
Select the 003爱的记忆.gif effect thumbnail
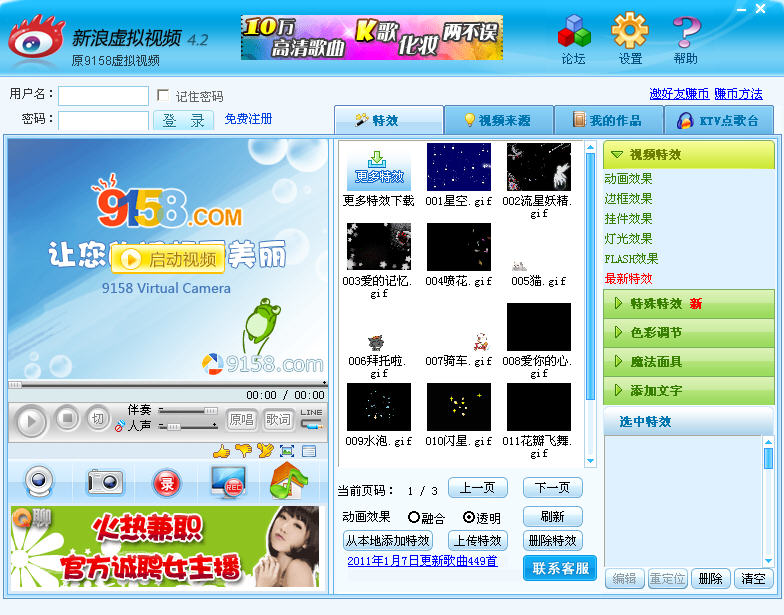(378, 247)
